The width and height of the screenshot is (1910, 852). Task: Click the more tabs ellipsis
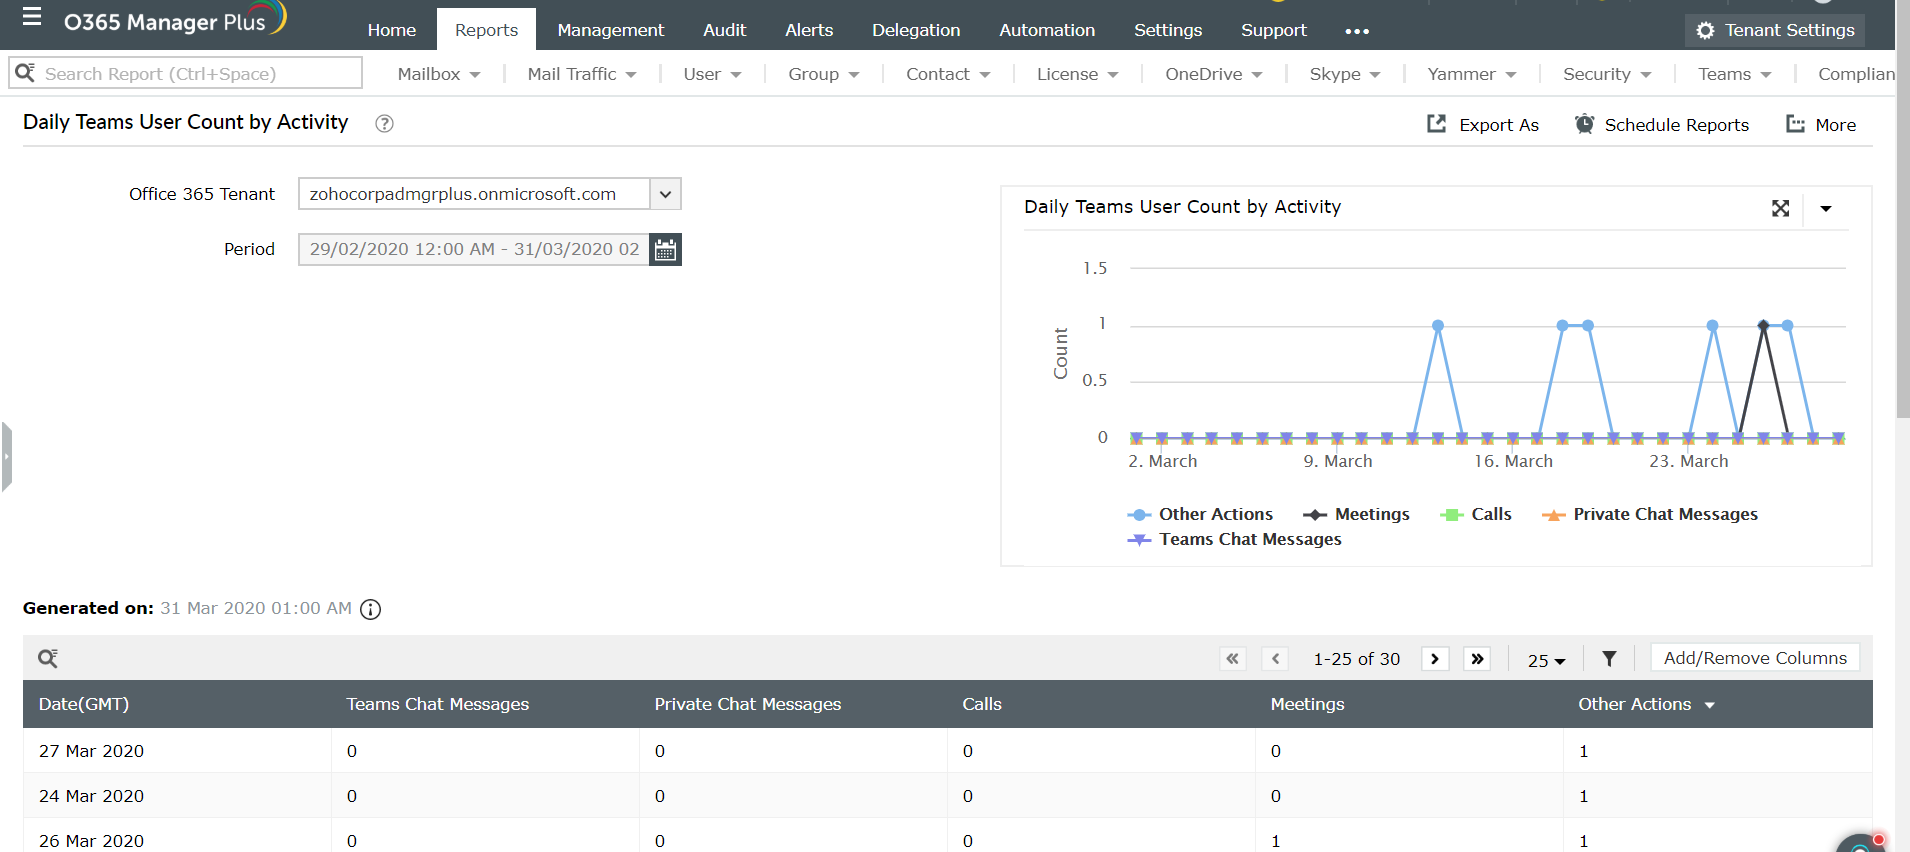[1357, 31]
